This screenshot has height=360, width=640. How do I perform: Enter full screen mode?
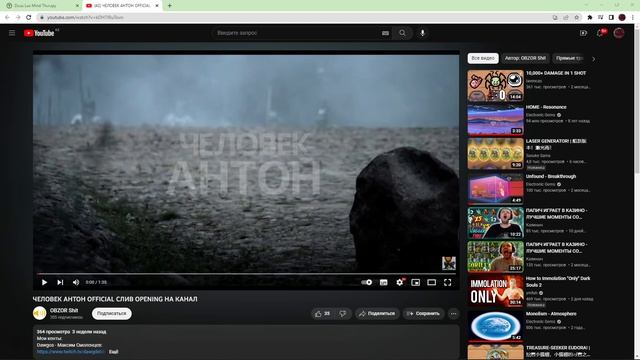coord(448,282)
